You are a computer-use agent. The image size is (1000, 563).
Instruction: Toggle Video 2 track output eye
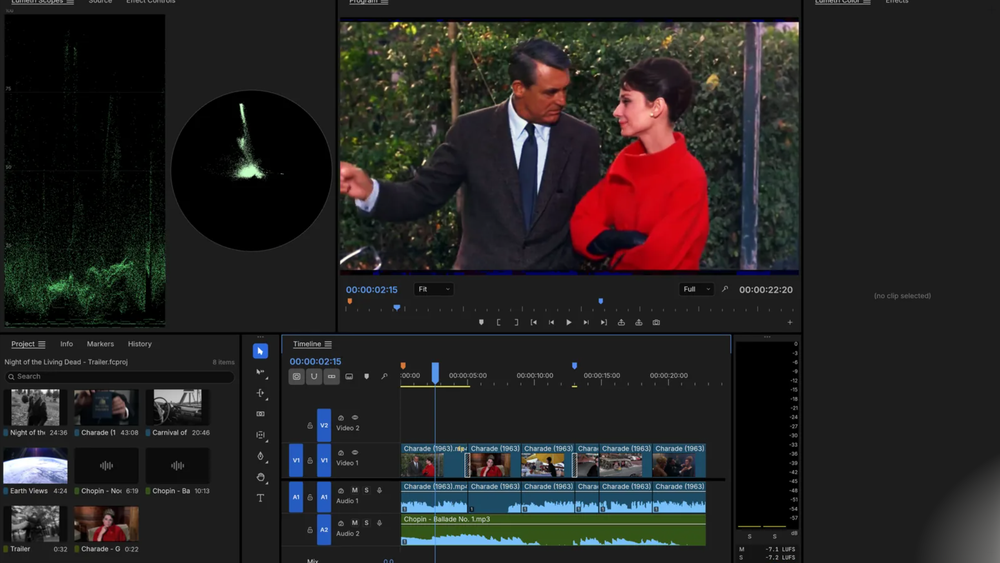tap(355, 418)
